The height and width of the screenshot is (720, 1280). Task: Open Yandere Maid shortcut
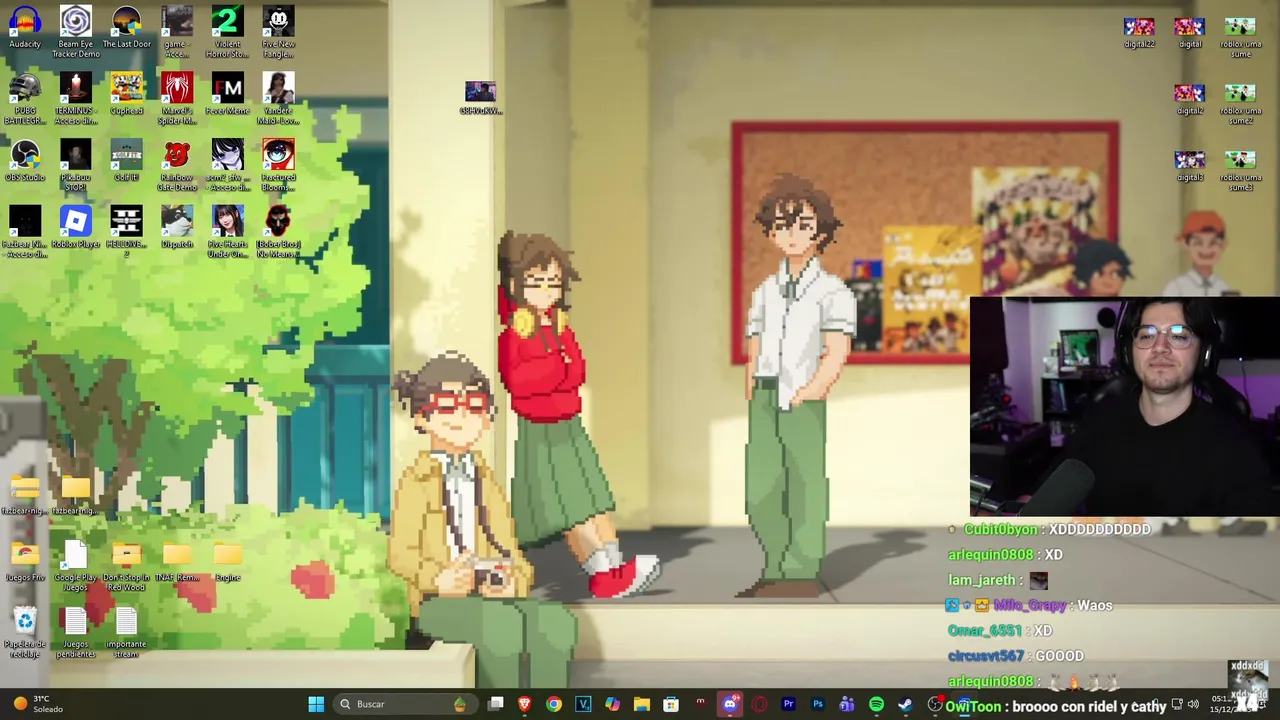278,99
